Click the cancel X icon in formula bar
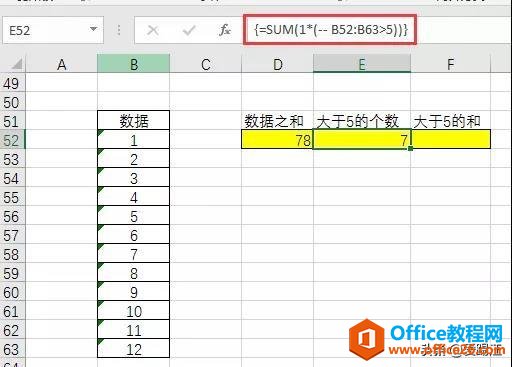Image resolution: width=512 pixels, height=367 pixels. click(x=153, y=30)
